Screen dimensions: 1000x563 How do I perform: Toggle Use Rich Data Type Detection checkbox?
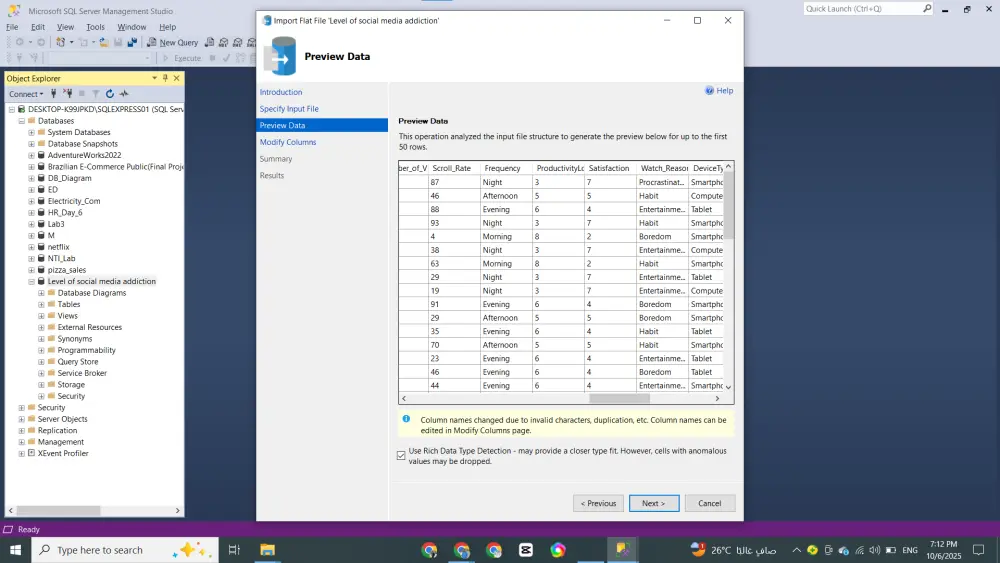[401, 455]
